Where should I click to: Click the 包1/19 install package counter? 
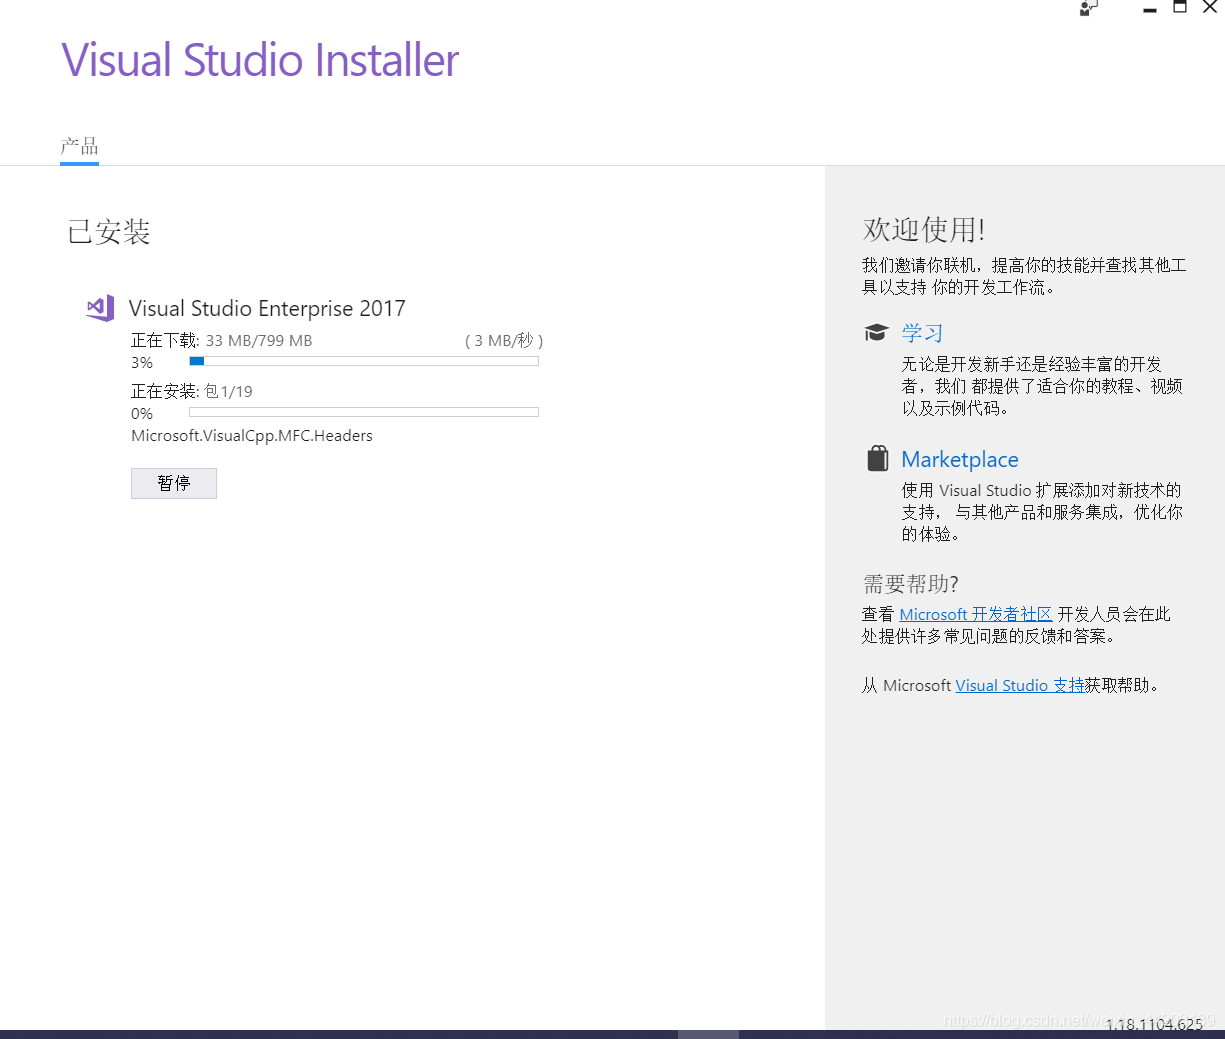(229, 391)
